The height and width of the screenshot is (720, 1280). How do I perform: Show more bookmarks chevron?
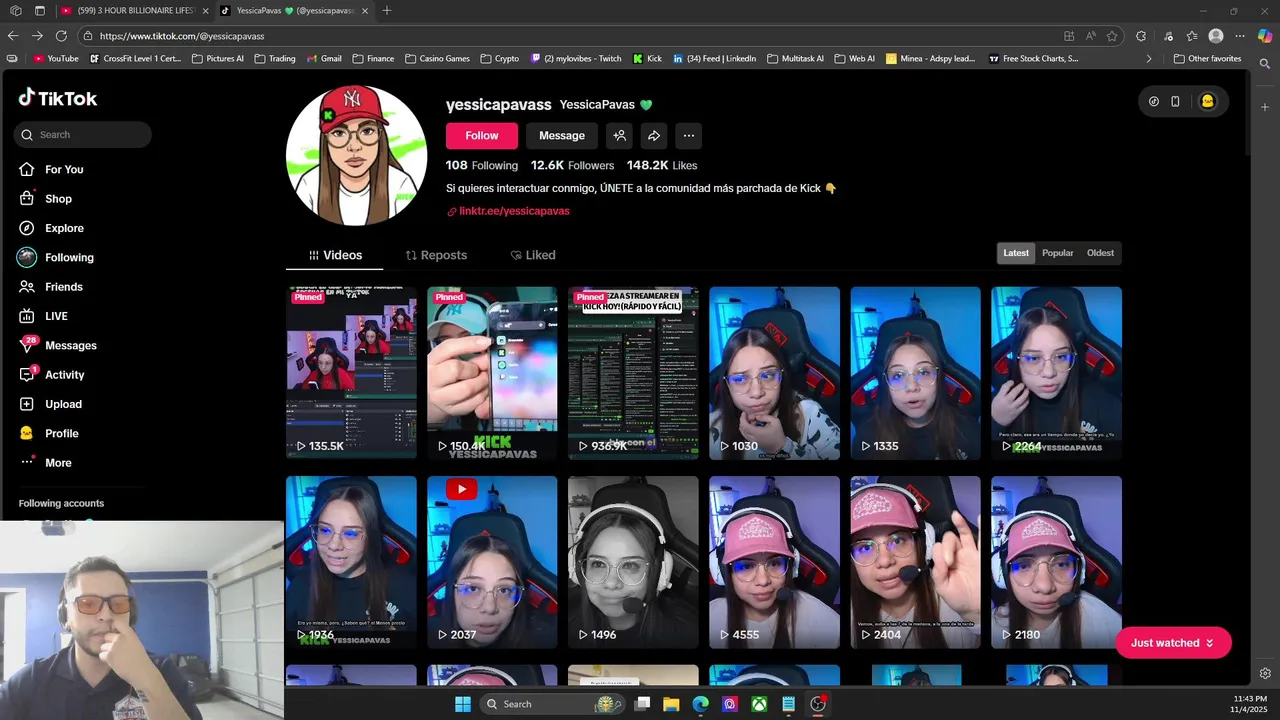(x=1148, y=58)
